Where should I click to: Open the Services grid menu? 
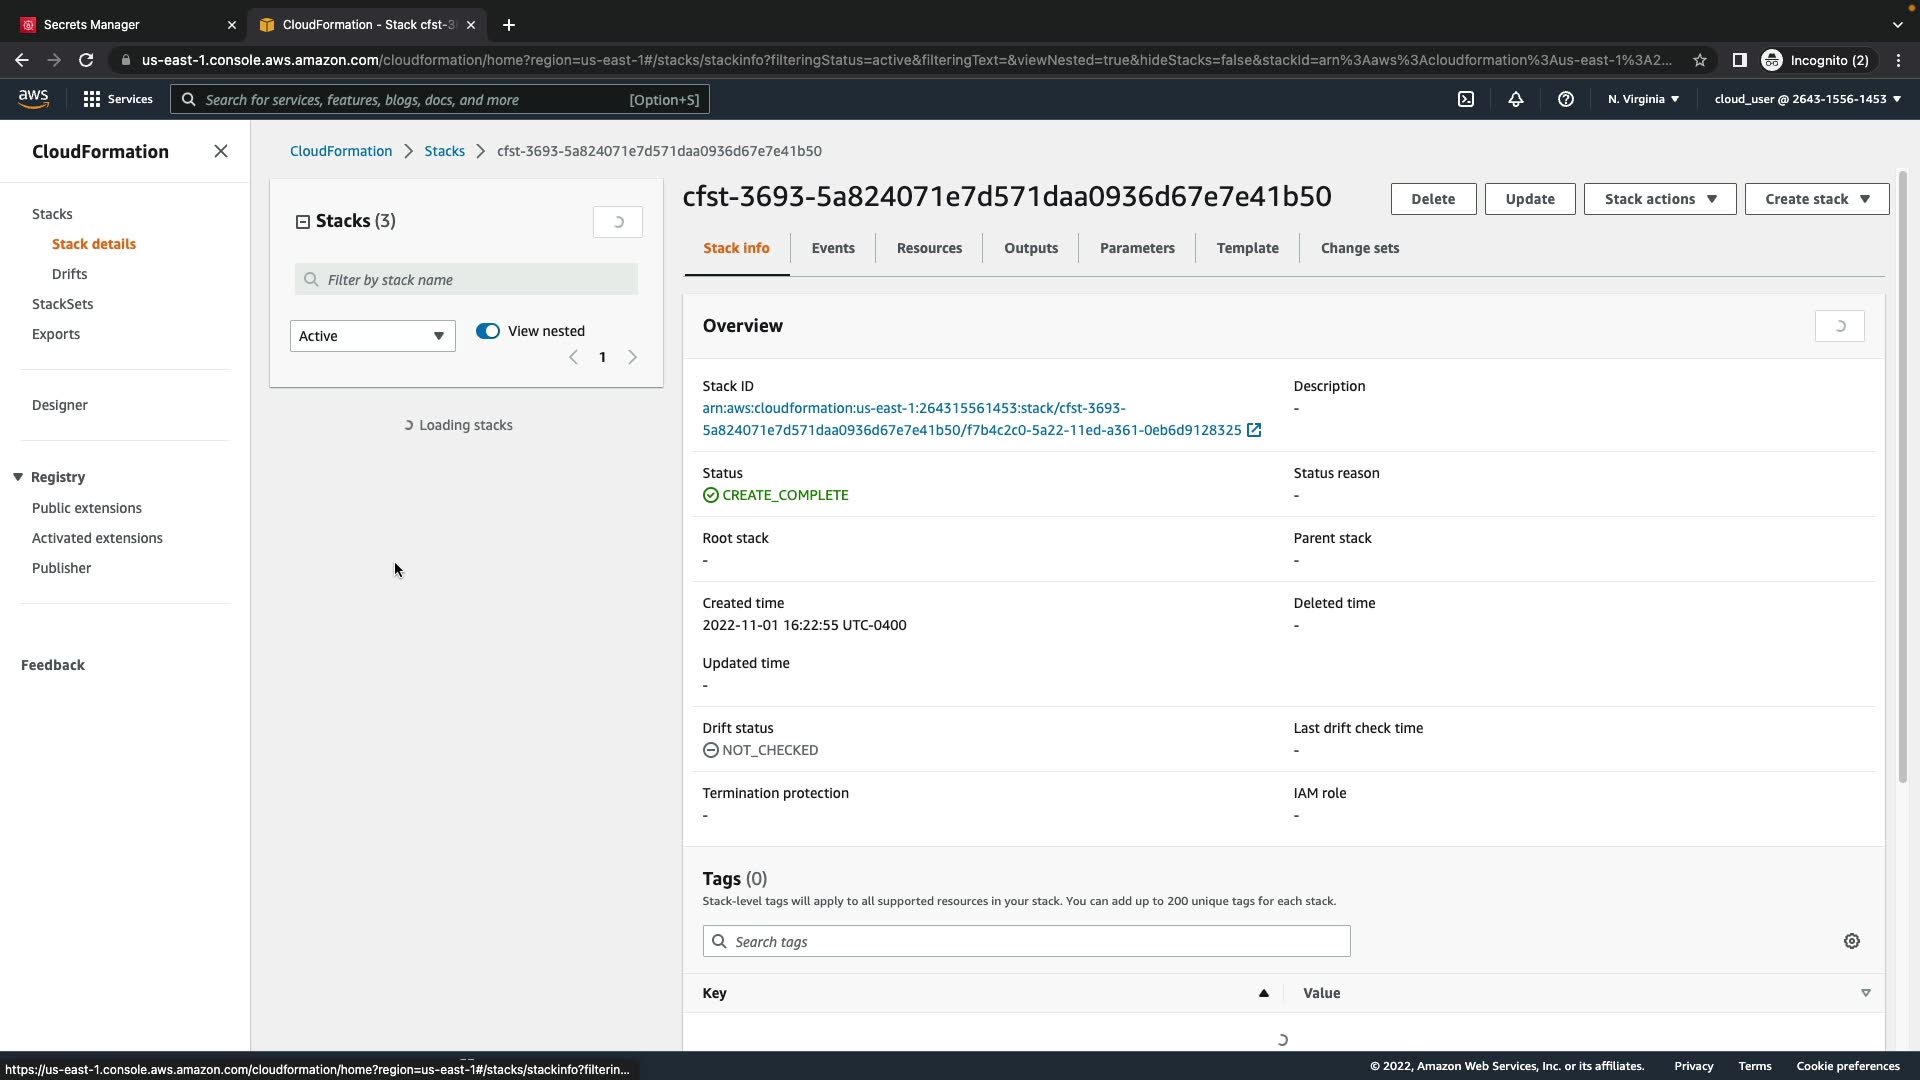(x=117, y=99)
